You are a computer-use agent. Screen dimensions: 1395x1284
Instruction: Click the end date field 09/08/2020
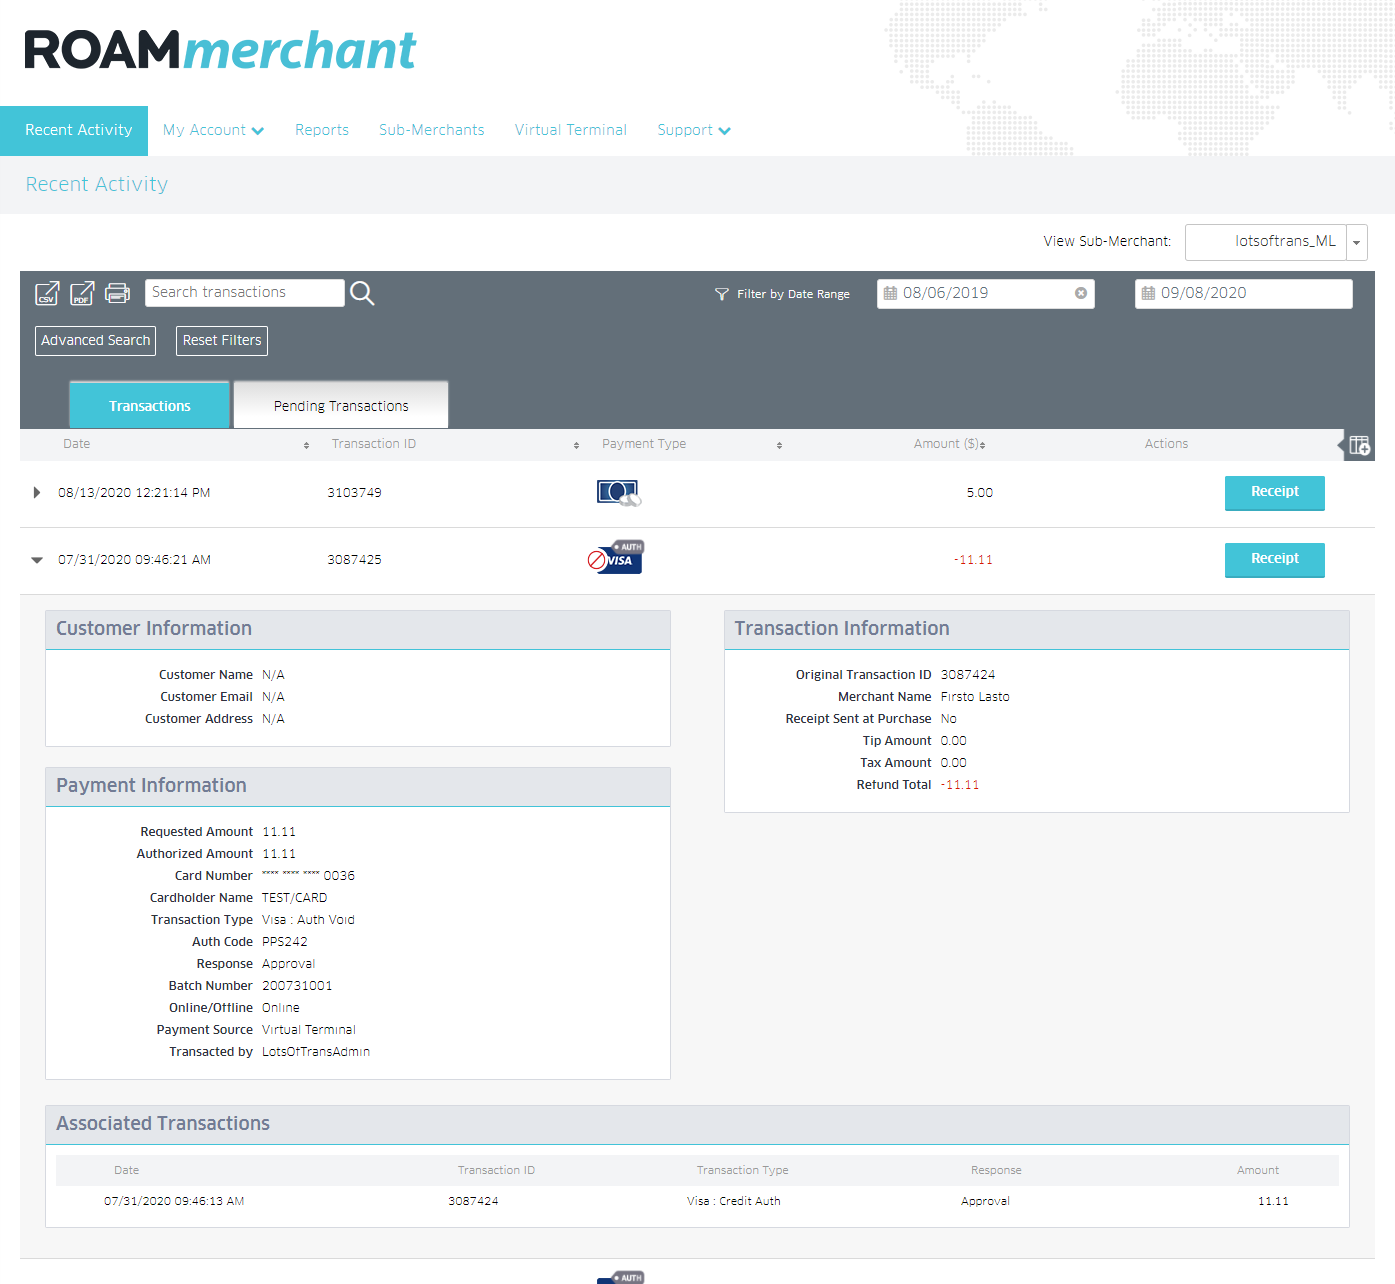click(1243, 293)
